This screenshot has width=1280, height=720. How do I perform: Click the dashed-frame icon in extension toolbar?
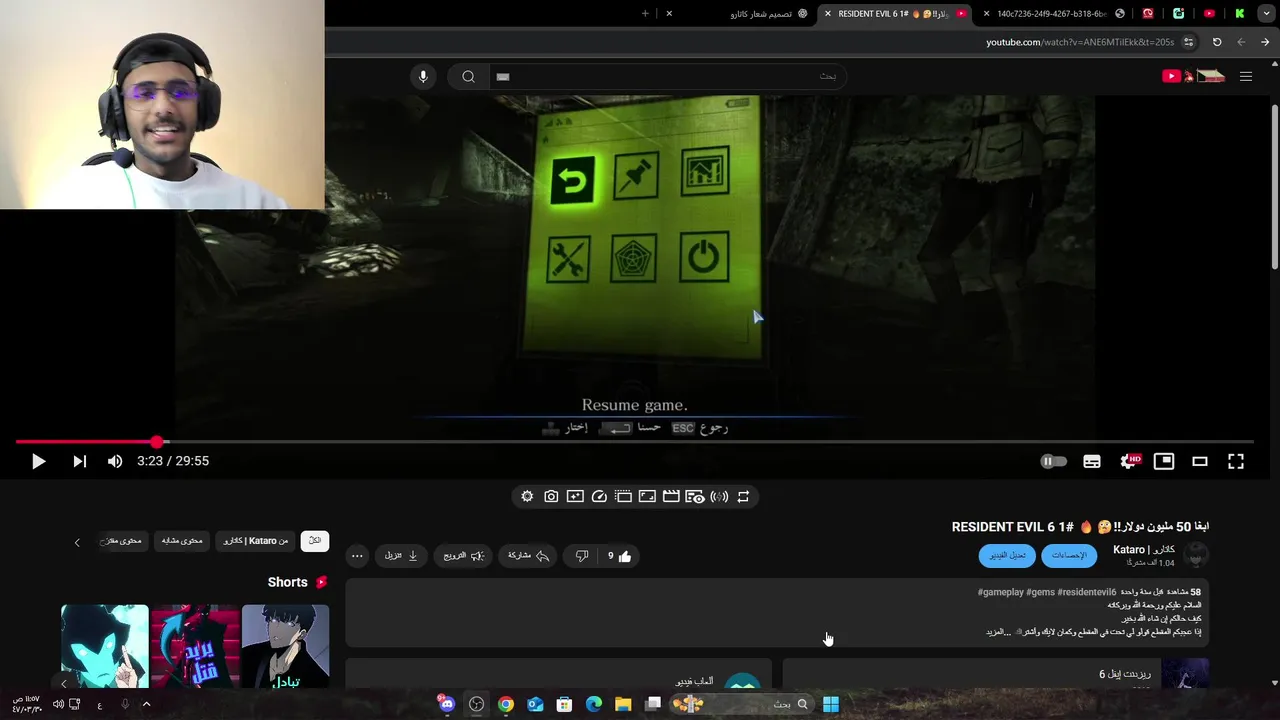pos(623,496)
